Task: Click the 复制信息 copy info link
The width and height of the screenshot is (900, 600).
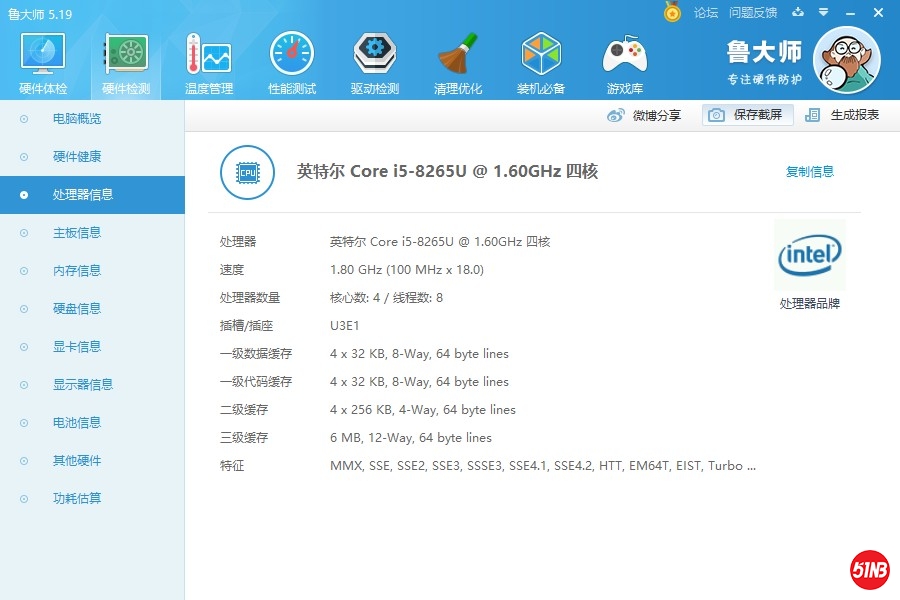Action: (809, 172)
